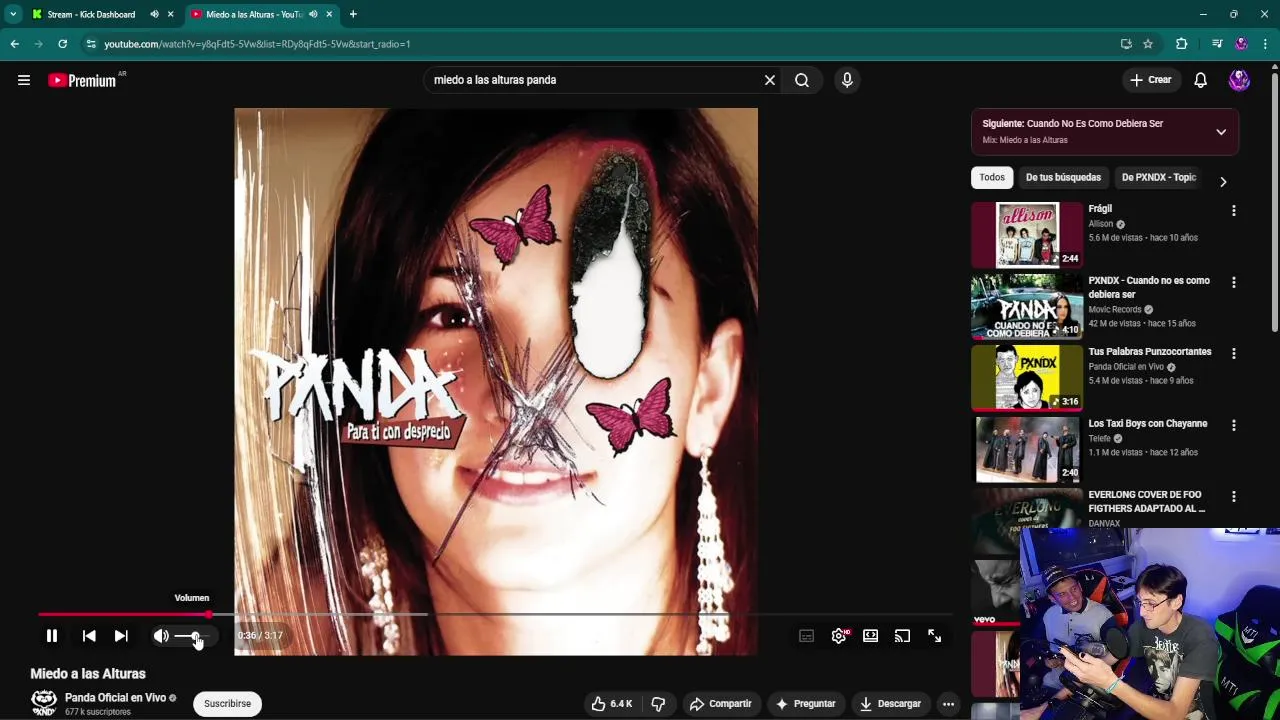Run search with the magnifier button
This screenshot has height=720, width=1280.
(x=802, y=80)
